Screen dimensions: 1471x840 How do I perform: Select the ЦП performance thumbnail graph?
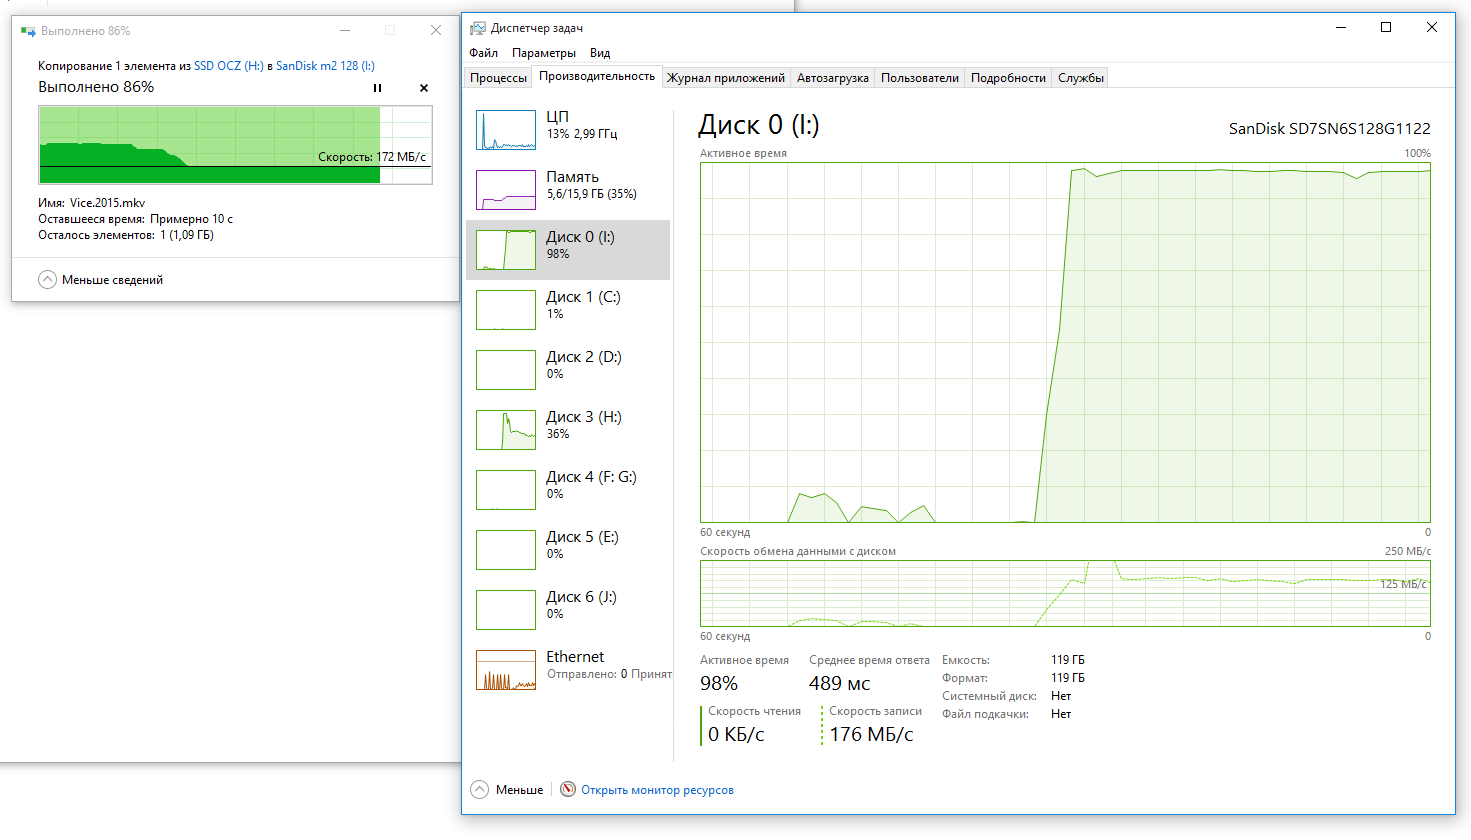(506, 130)
